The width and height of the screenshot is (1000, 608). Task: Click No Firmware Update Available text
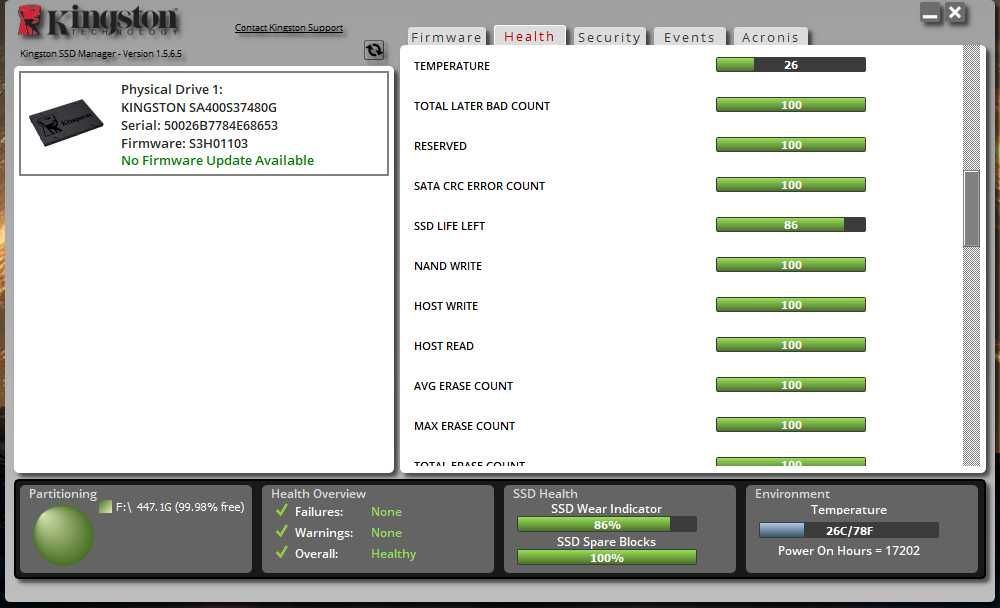tap(217, 160)
